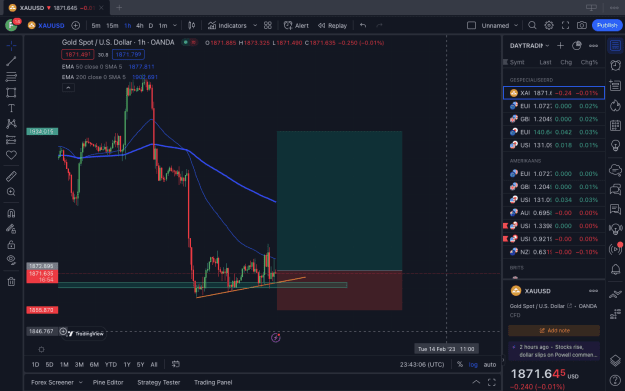Open the Fibonacci retracement tools
The width and height of the screenshot is (625, 391).
(x=11, y=77)
